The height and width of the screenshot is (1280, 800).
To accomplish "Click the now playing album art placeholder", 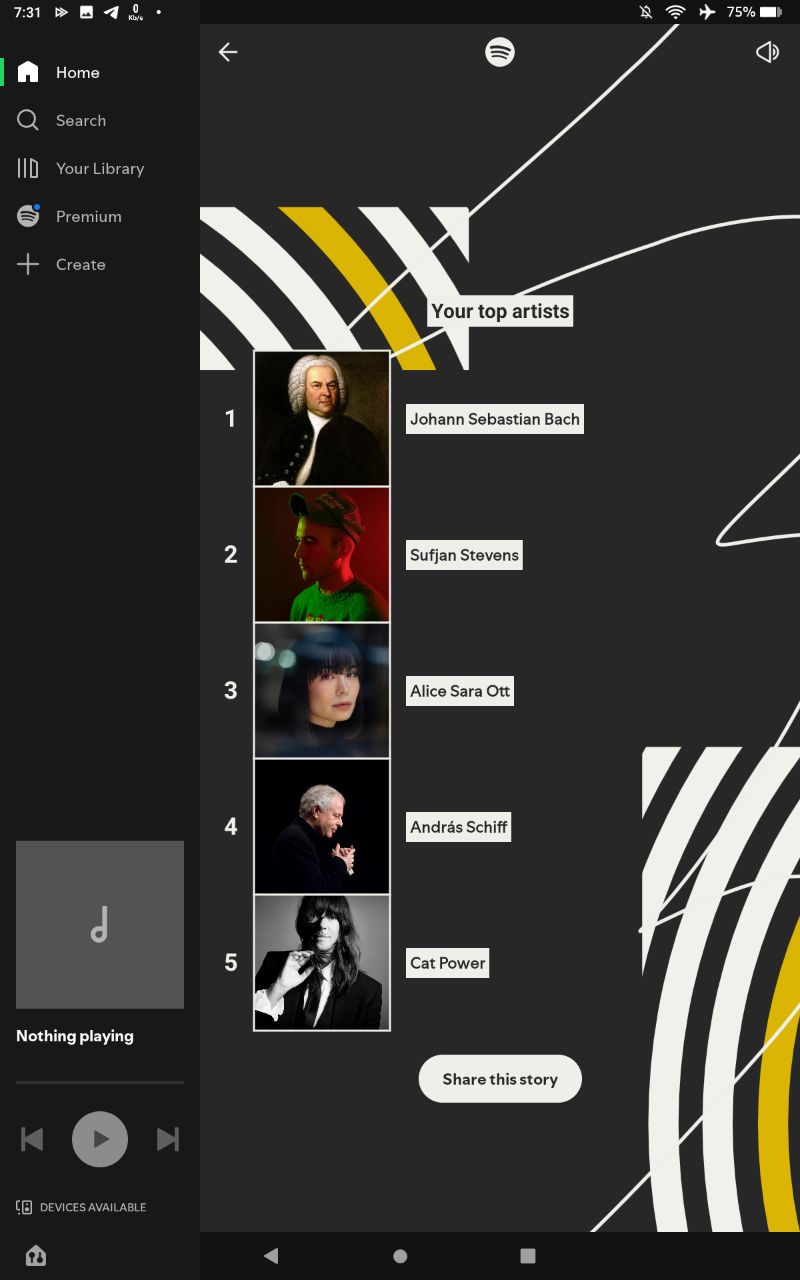I will click(100, 924).
